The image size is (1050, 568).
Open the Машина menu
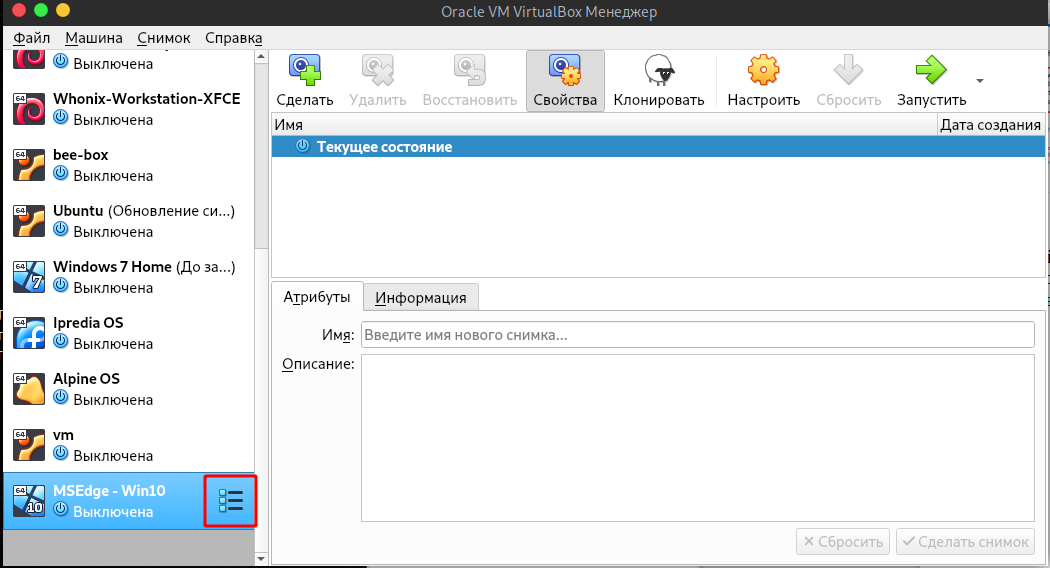click(94, 38)
